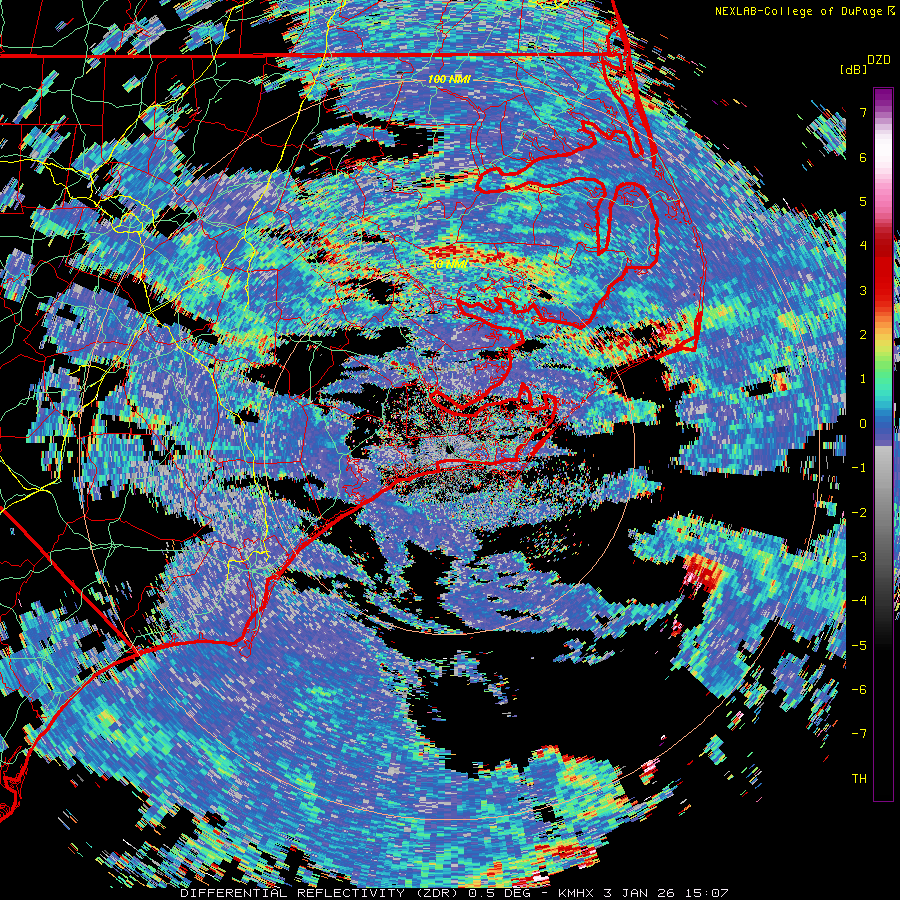This screenshot has height=900, width=900.
Task: Click the 5 value on the scale
Action: tap(863, 201)
